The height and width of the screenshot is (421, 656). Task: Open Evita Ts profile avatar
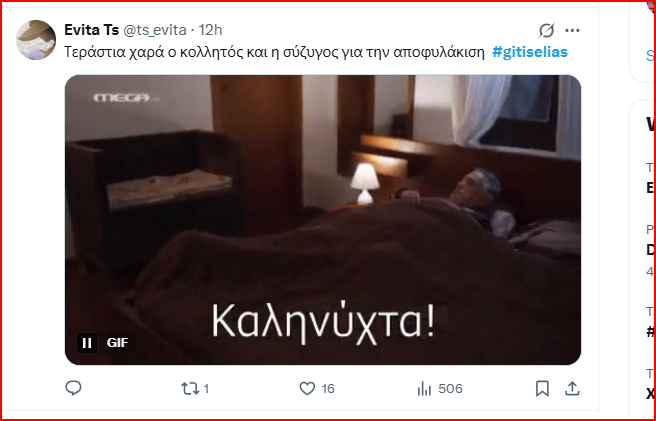click(x=36, y=40)
